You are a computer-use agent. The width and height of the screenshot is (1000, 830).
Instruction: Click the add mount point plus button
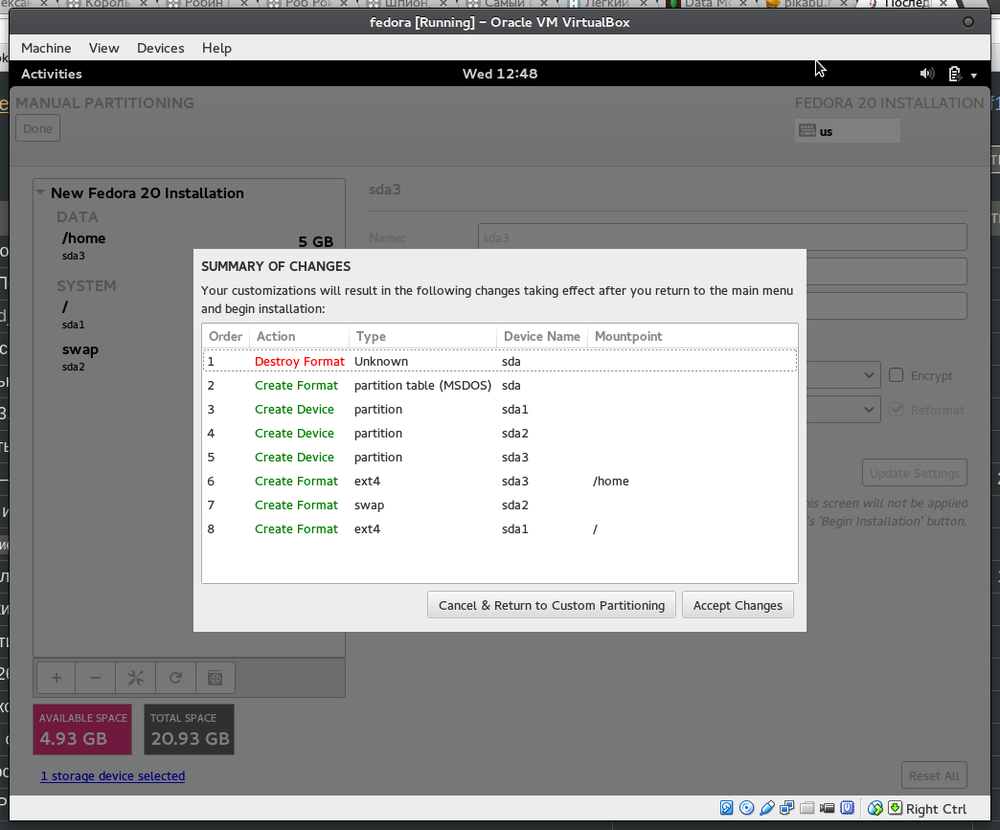click(x=56, y=678)
